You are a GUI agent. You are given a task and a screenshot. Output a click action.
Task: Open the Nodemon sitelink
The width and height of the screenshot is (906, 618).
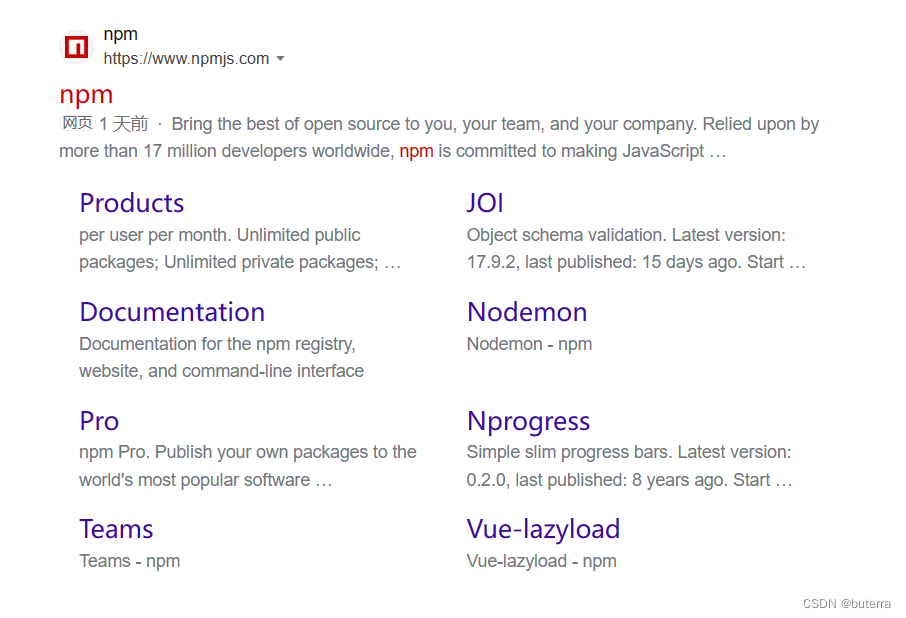click(x=527, y=312)
